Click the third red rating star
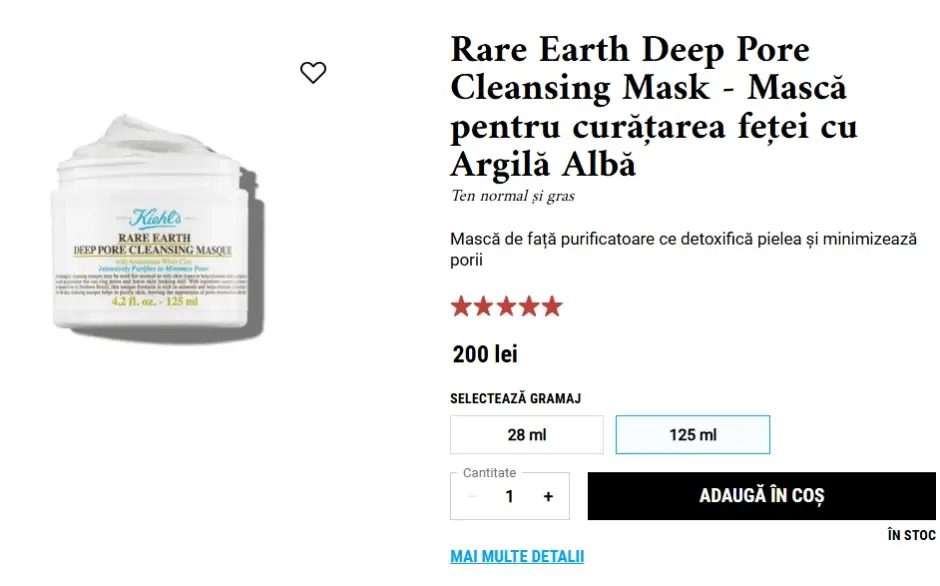This screenshot has height=586, width=940. pos(507,306)
